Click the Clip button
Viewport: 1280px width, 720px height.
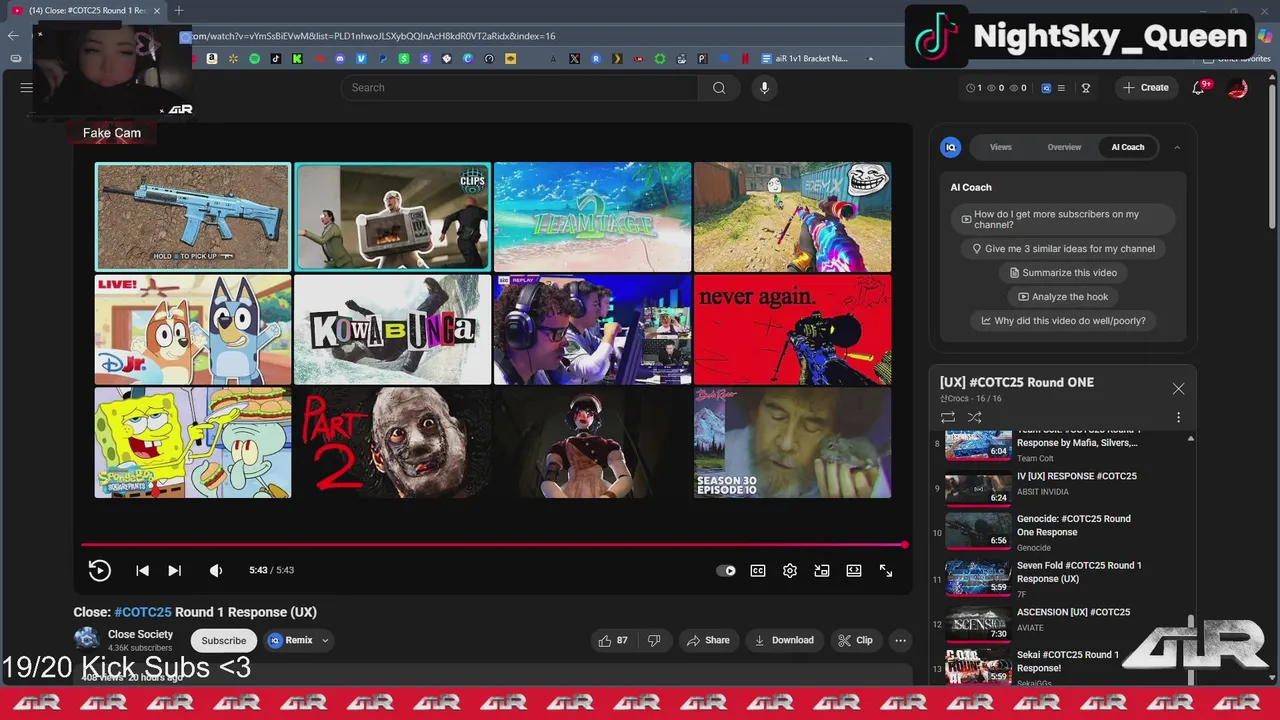[x=855, y=640]
